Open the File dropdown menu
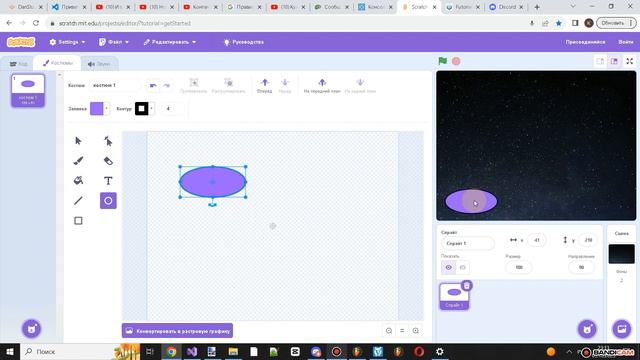640x360 pixels. [114, 42]
